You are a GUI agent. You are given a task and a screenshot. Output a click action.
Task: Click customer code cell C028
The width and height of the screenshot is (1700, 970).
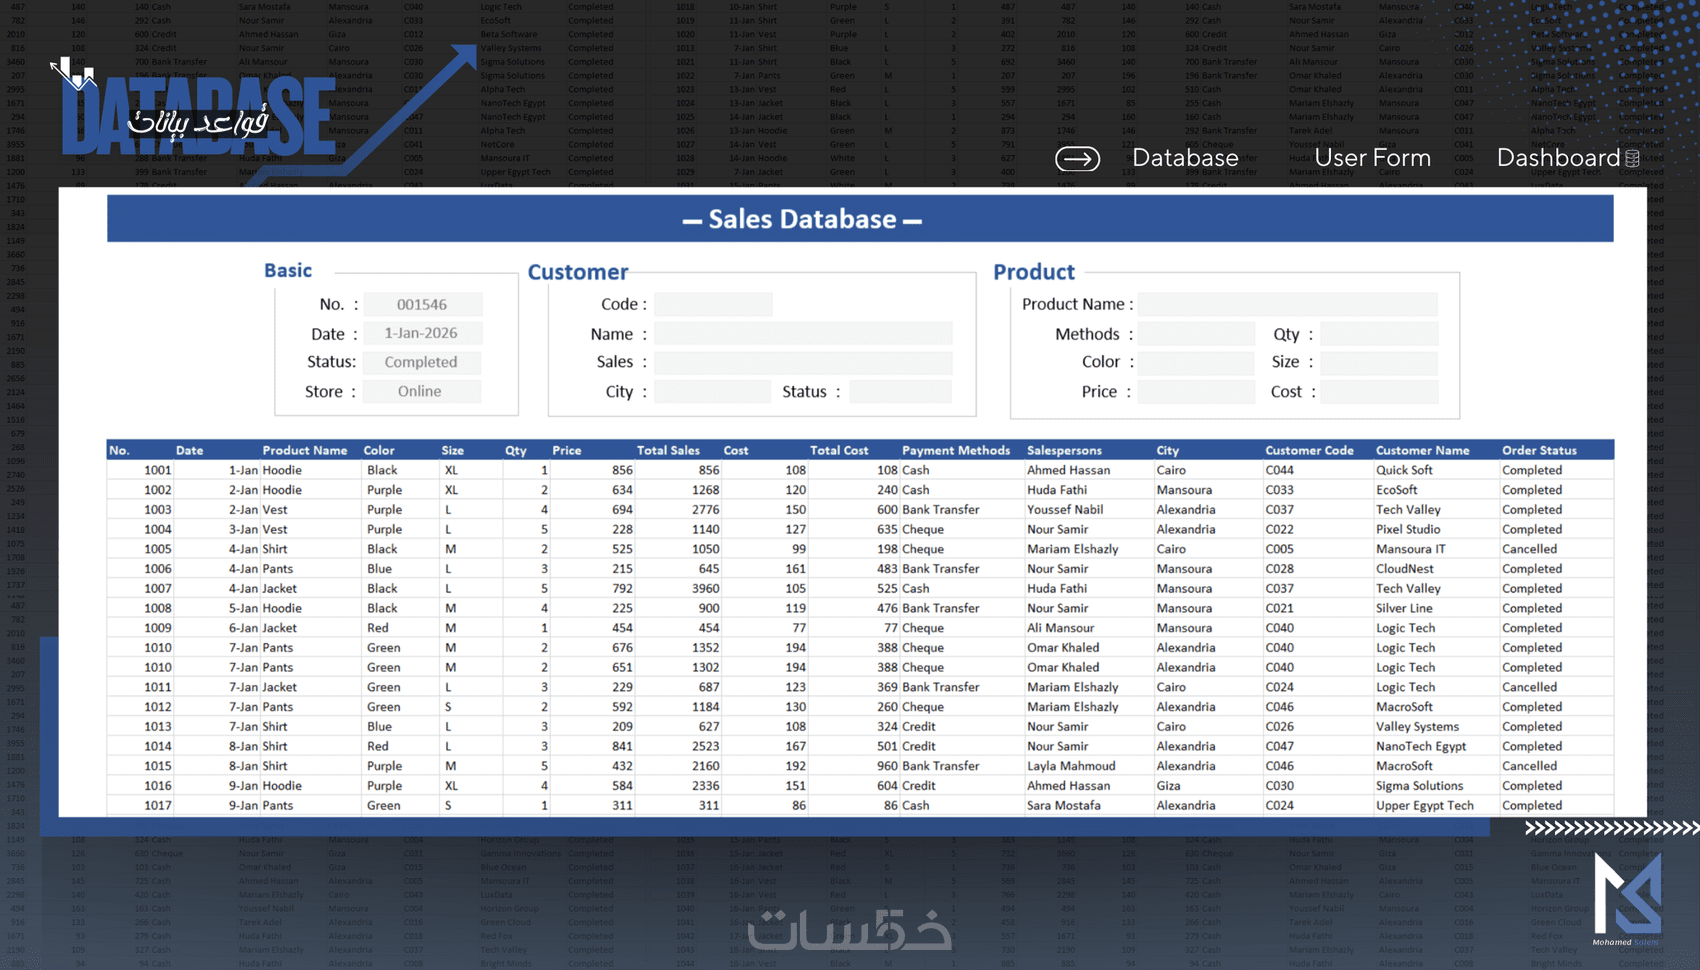[1279, 569]
